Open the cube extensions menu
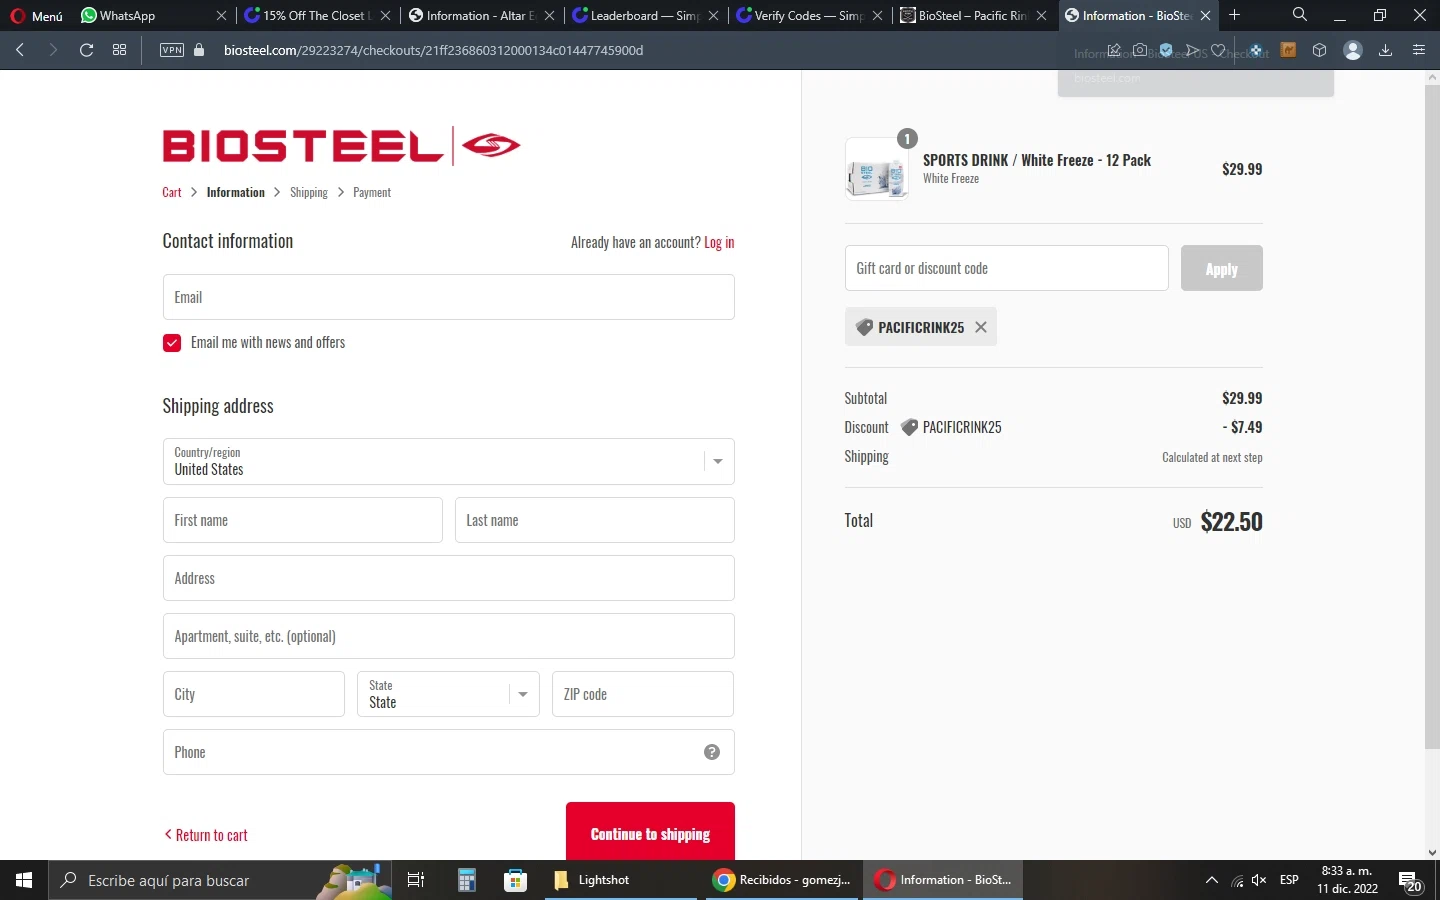The height and width of the screenshot is (900, 1440). [1319, 50]
